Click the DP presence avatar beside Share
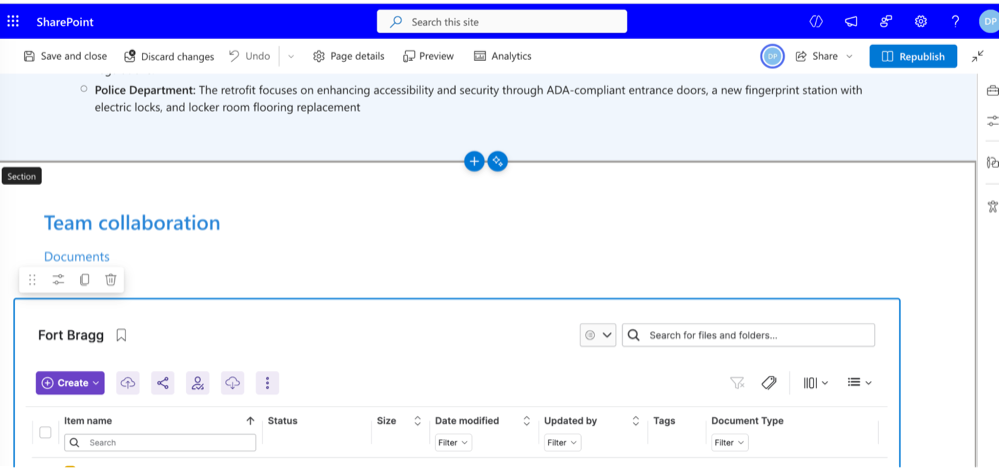This screenshot has height=468, width=999. [772, 56]
